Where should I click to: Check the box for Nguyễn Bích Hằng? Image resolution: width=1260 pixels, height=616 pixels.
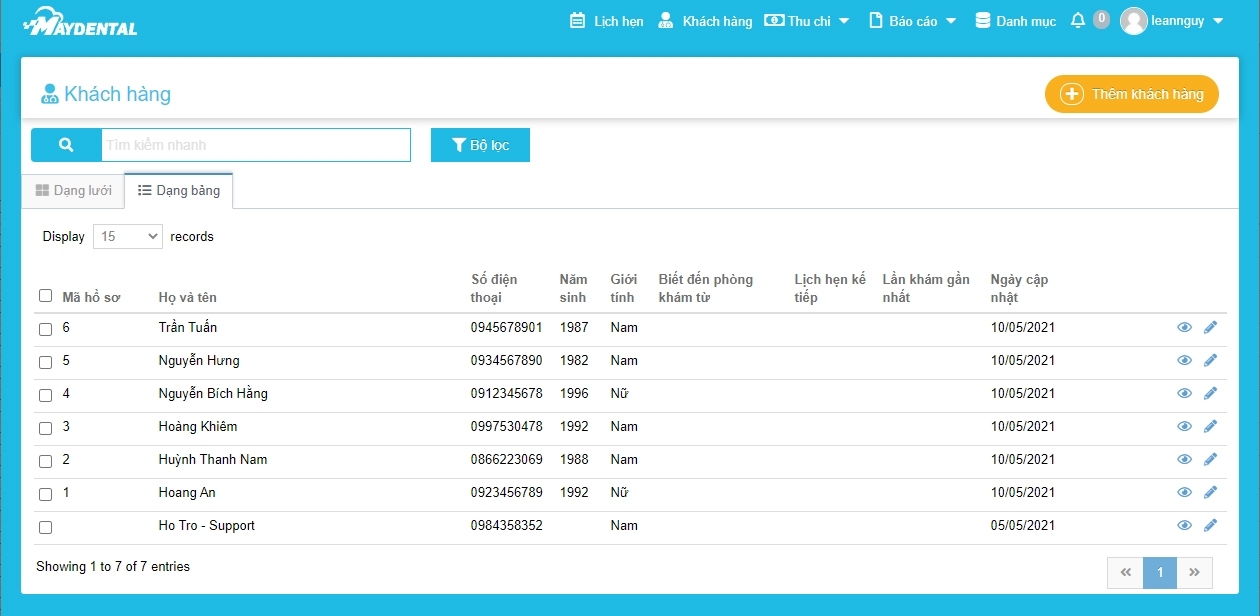(x=45, y=395)
